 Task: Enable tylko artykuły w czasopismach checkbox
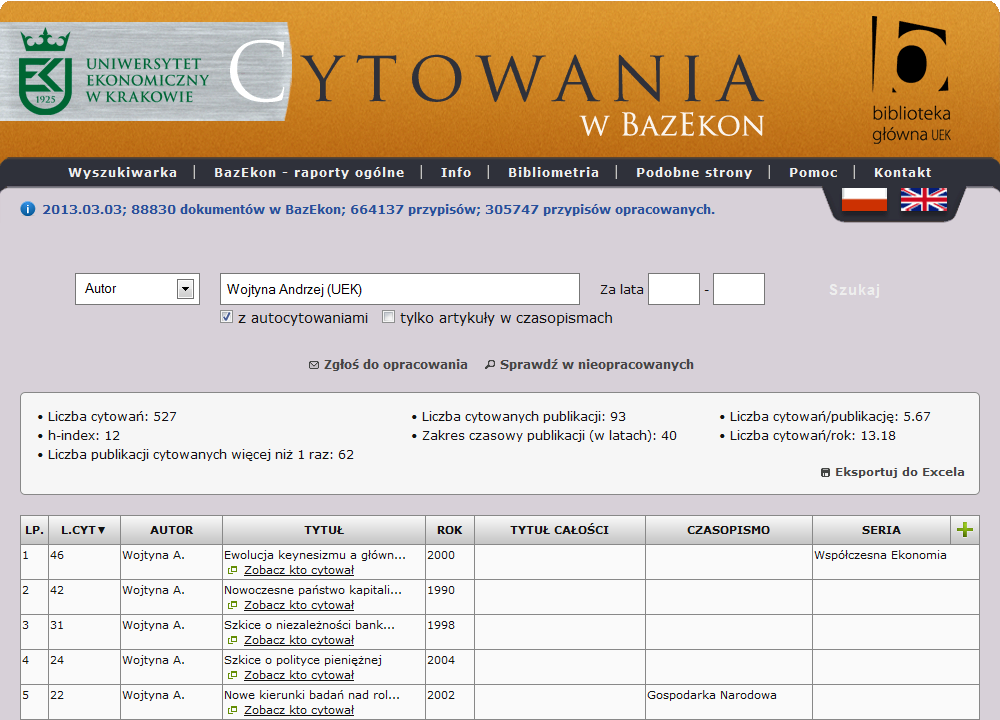[x=388, y=317]
